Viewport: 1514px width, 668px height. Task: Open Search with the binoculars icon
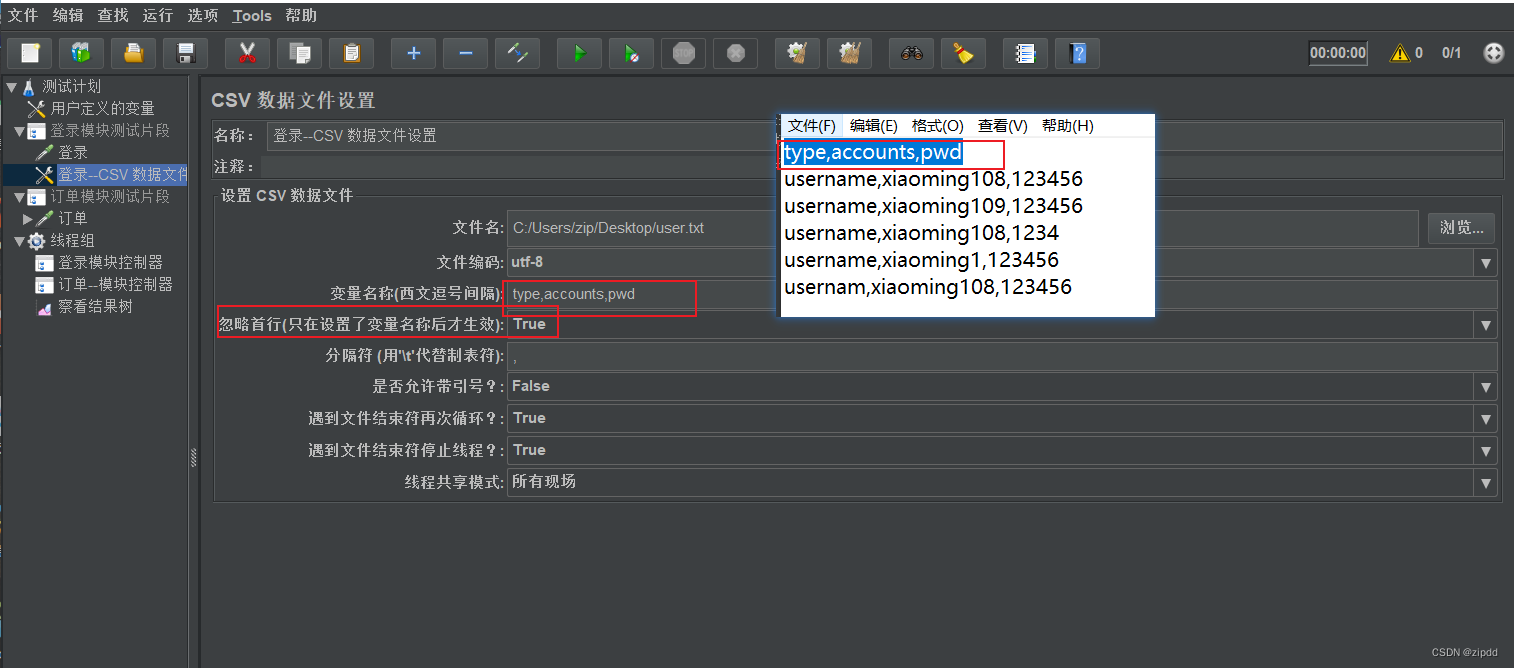911,53
